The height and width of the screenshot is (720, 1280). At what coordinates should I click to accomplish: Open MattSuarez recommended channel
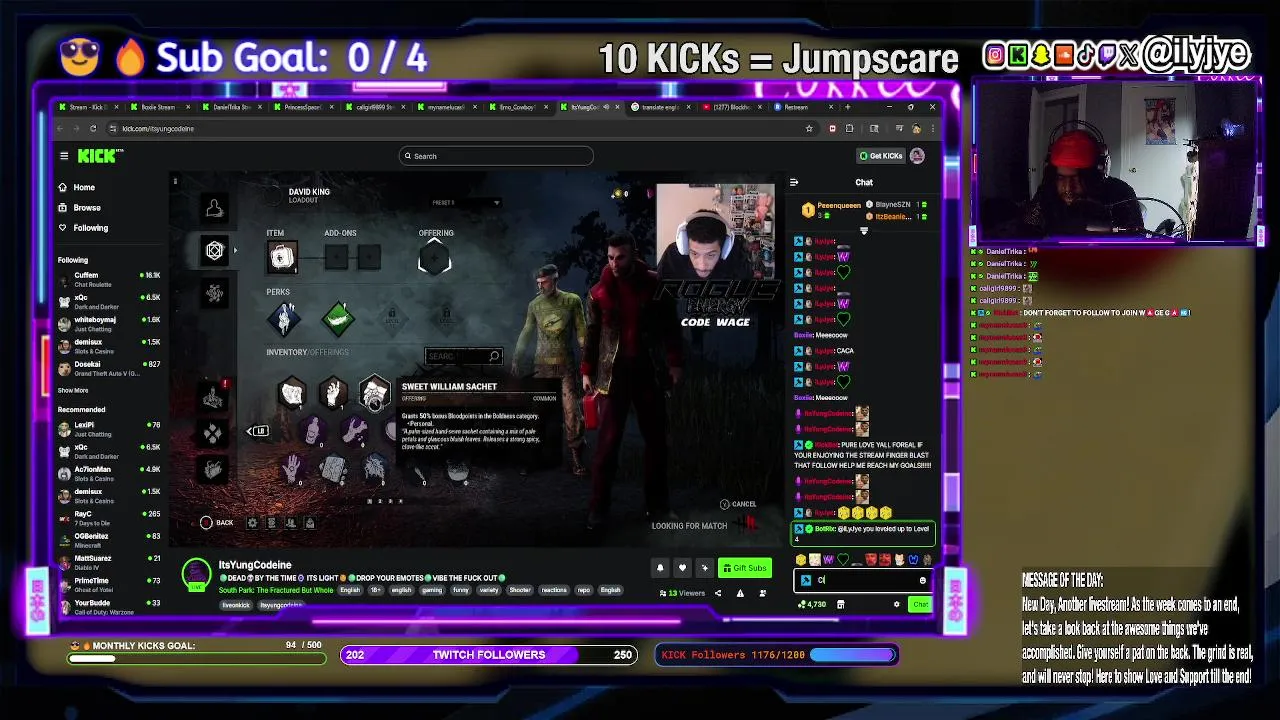coord(108,562)
